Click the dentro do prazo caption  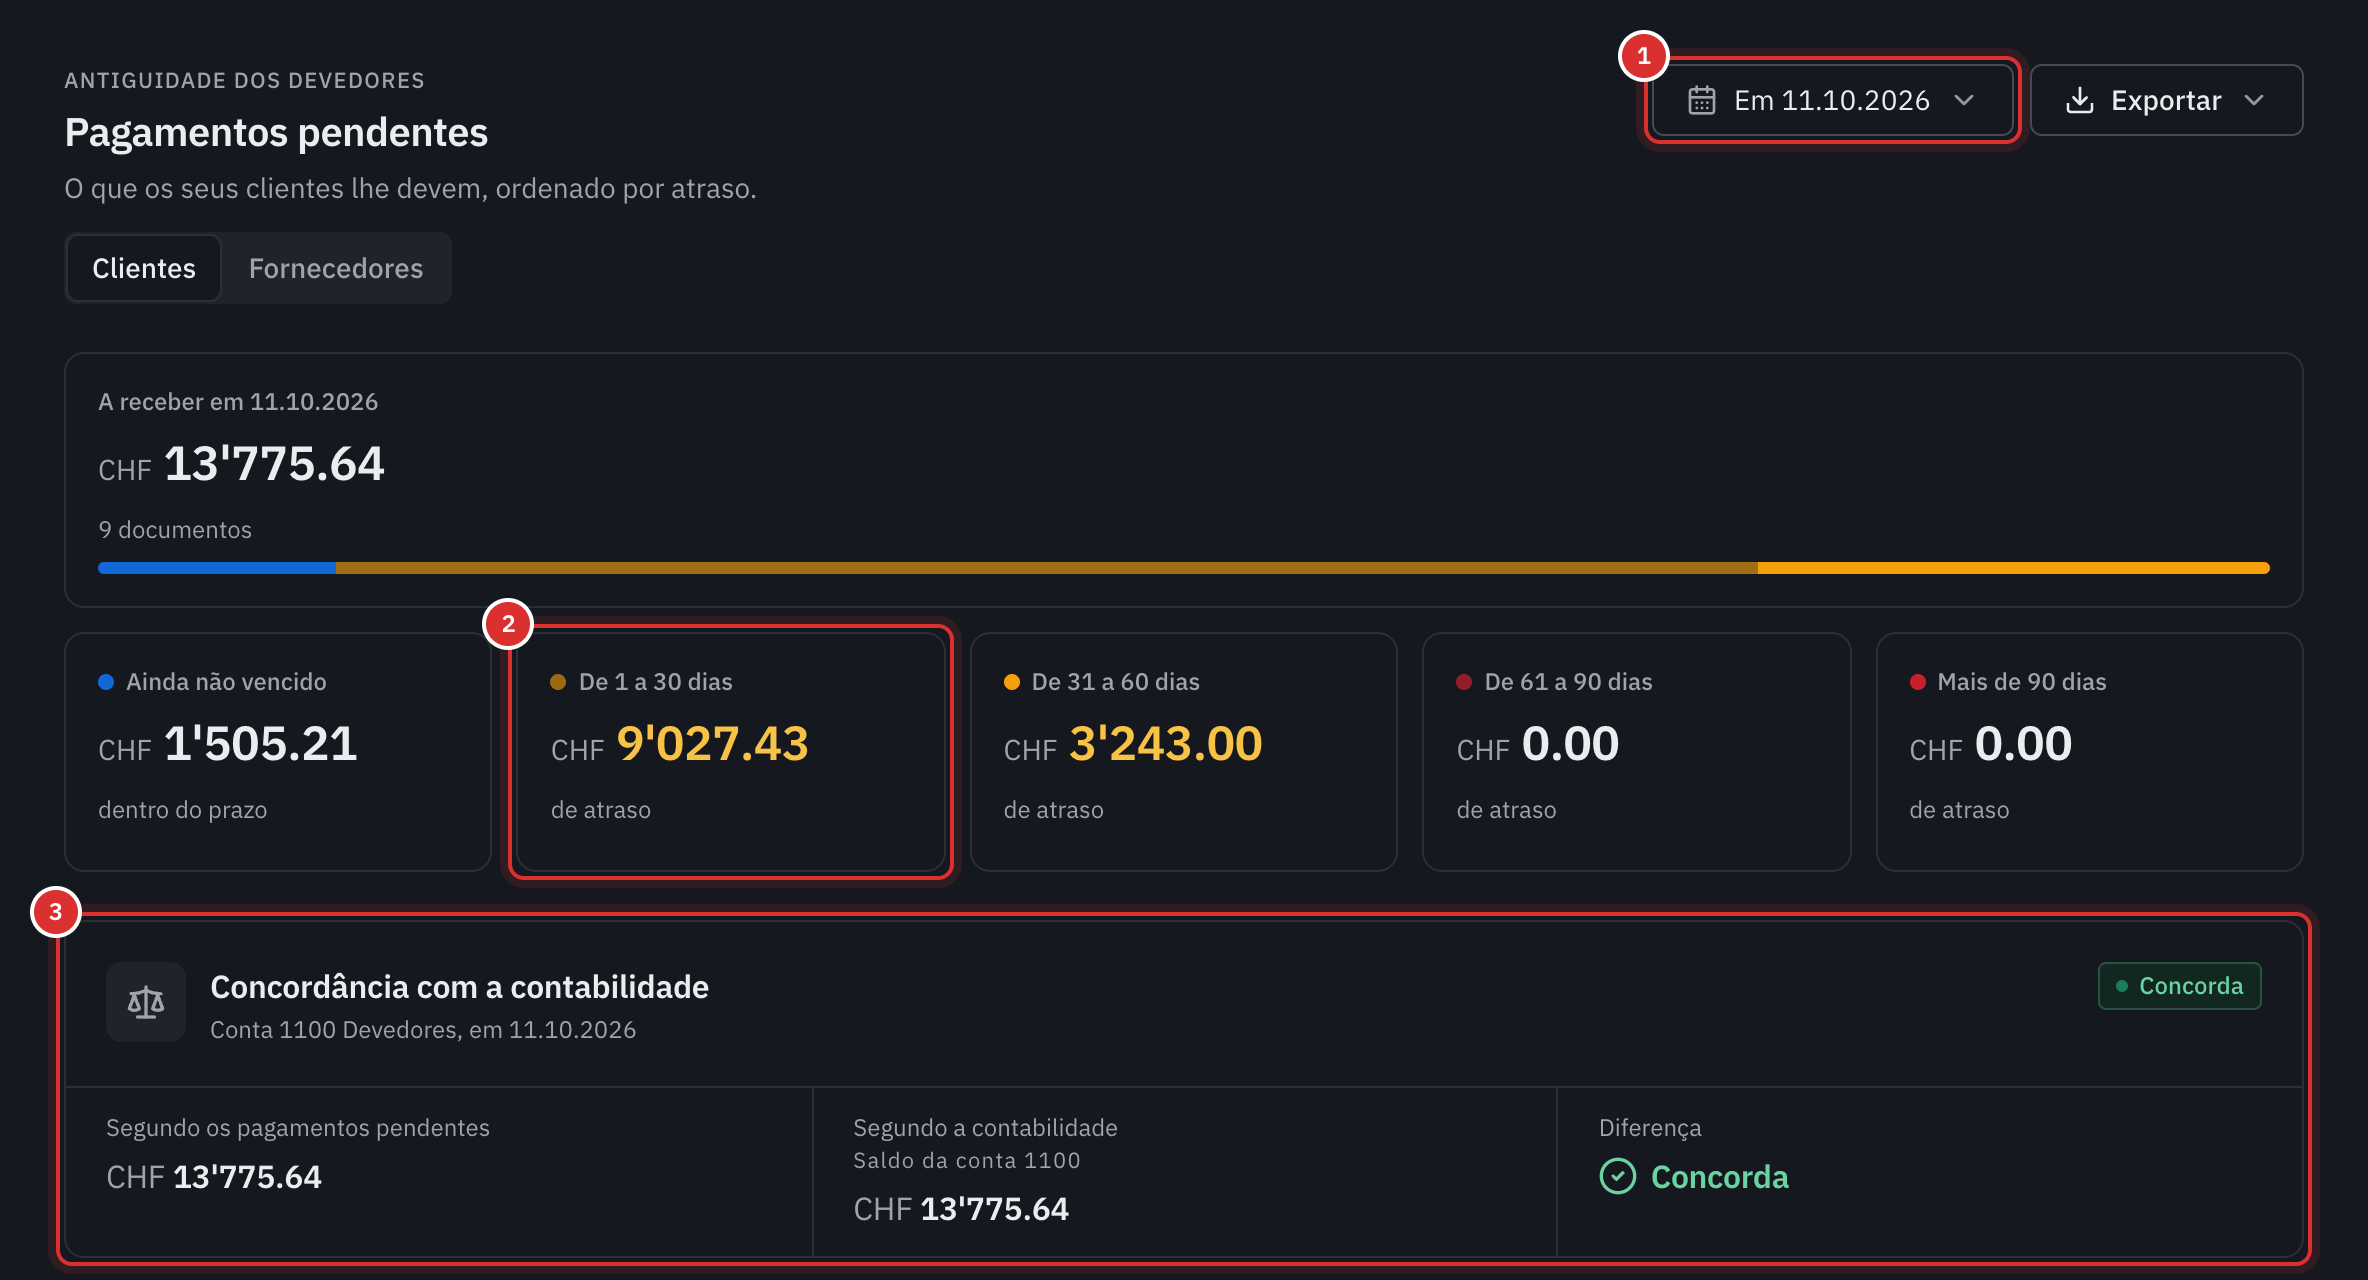pyautogui.click(x=183, y=810)
